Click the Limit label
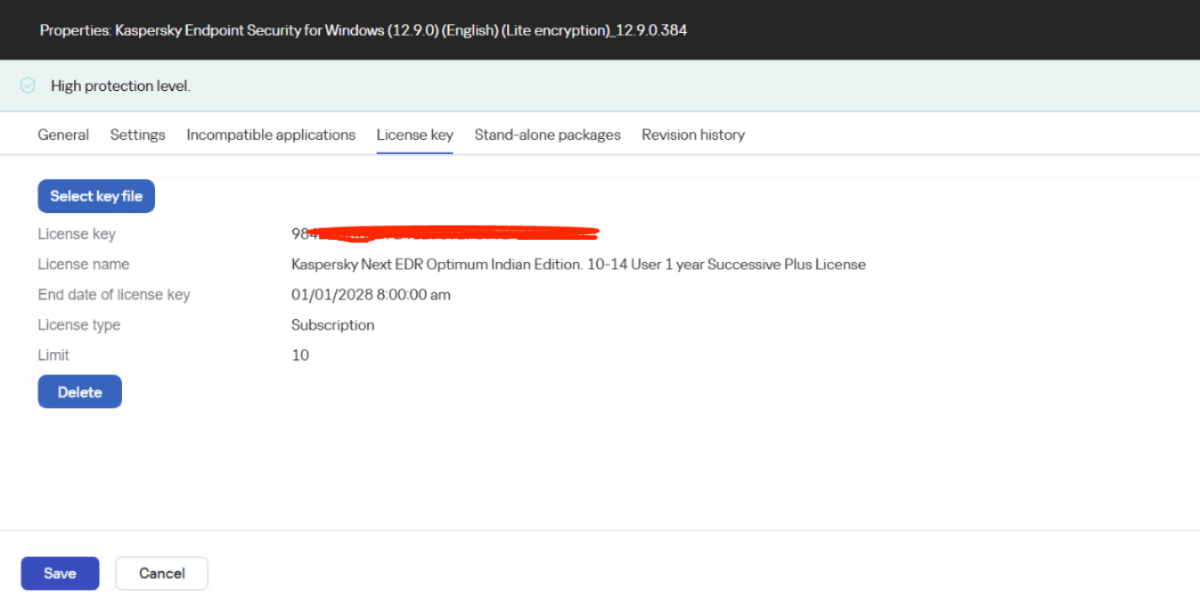This screenshot has height=597, width=1200. pyautogui.click(x=54, y=355)
